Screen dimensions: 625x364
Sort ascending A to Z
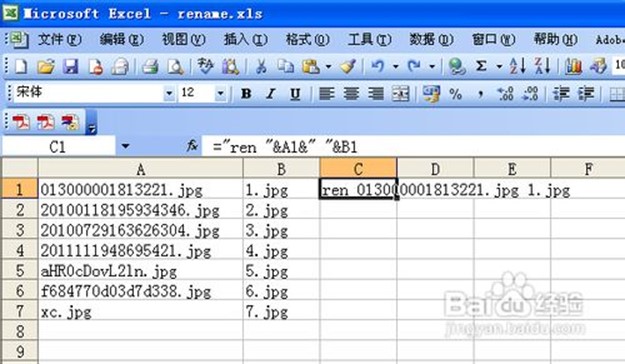click(517, 66)
